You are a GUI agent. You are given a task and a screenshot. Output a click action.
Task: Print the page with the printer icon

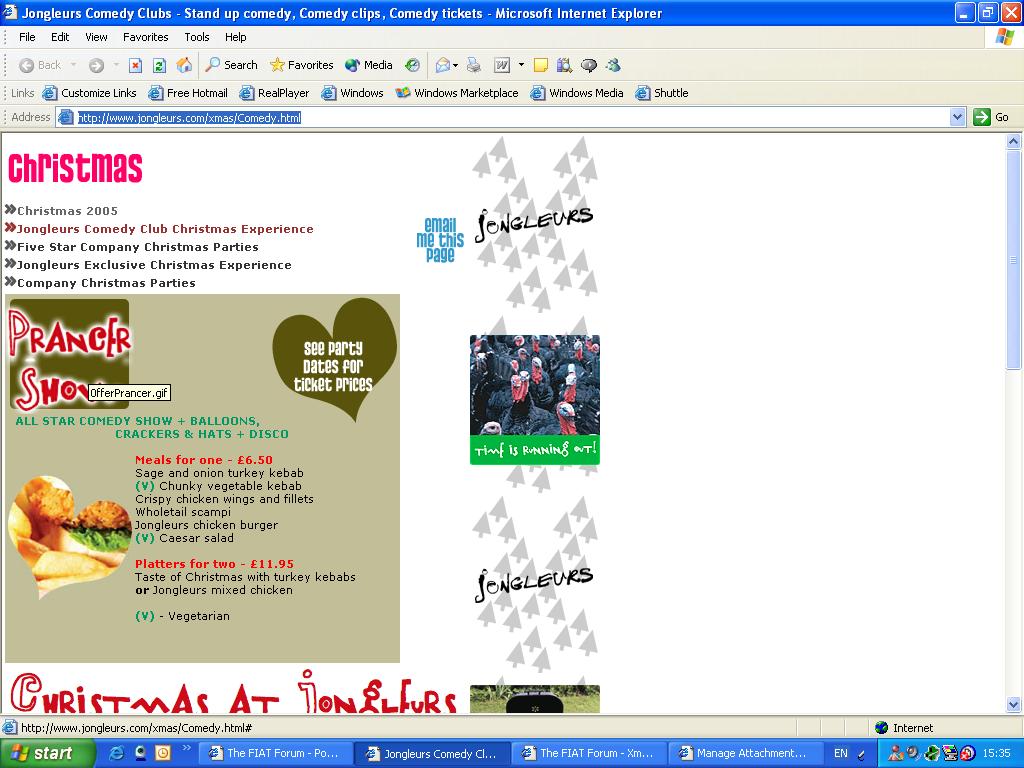473,65
